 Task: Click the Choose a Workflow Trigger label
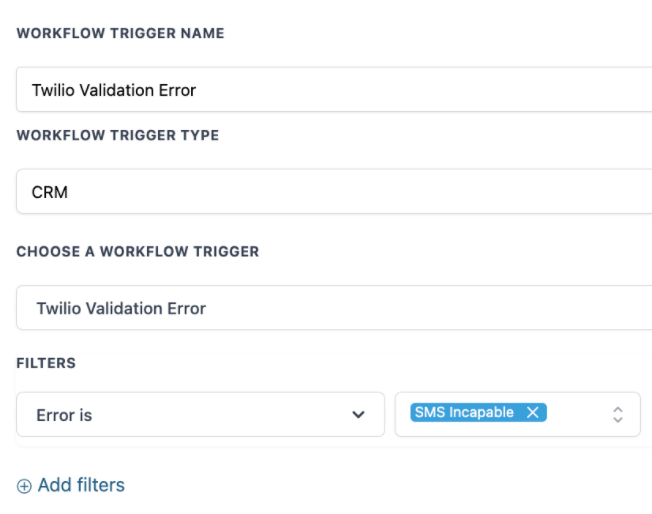tap(137, 252)
